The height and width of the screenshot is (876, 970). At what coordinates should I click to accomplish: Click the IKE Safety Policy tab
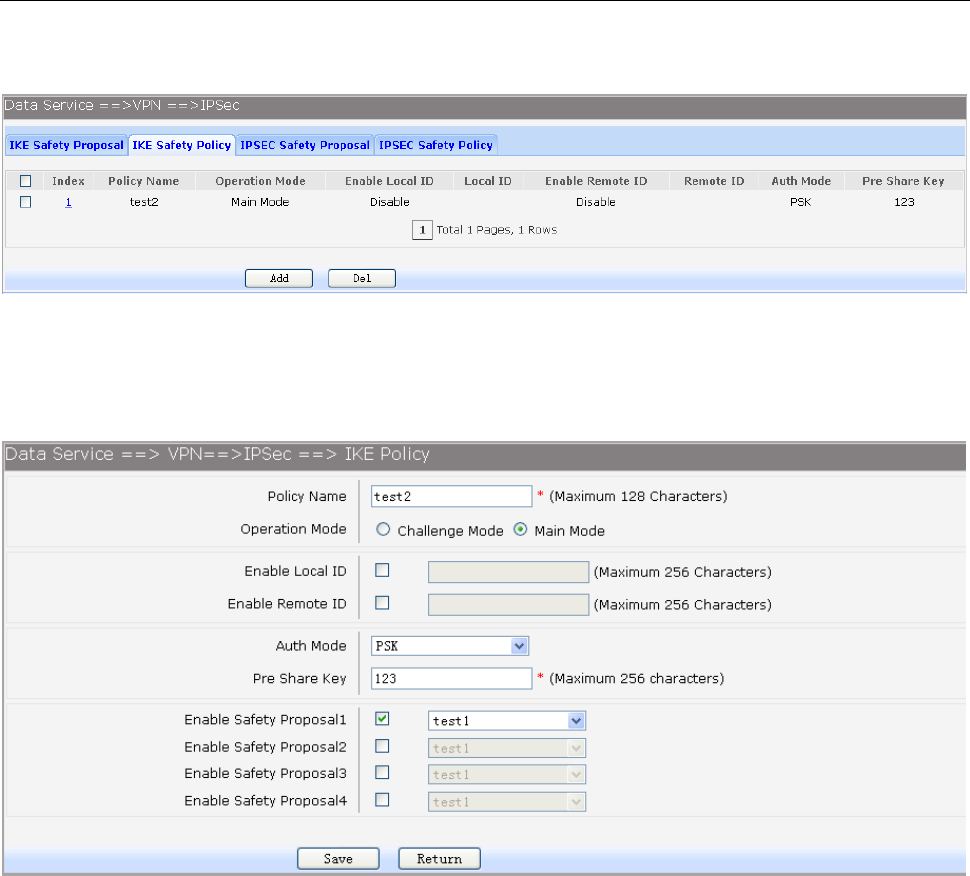point(182,145)
